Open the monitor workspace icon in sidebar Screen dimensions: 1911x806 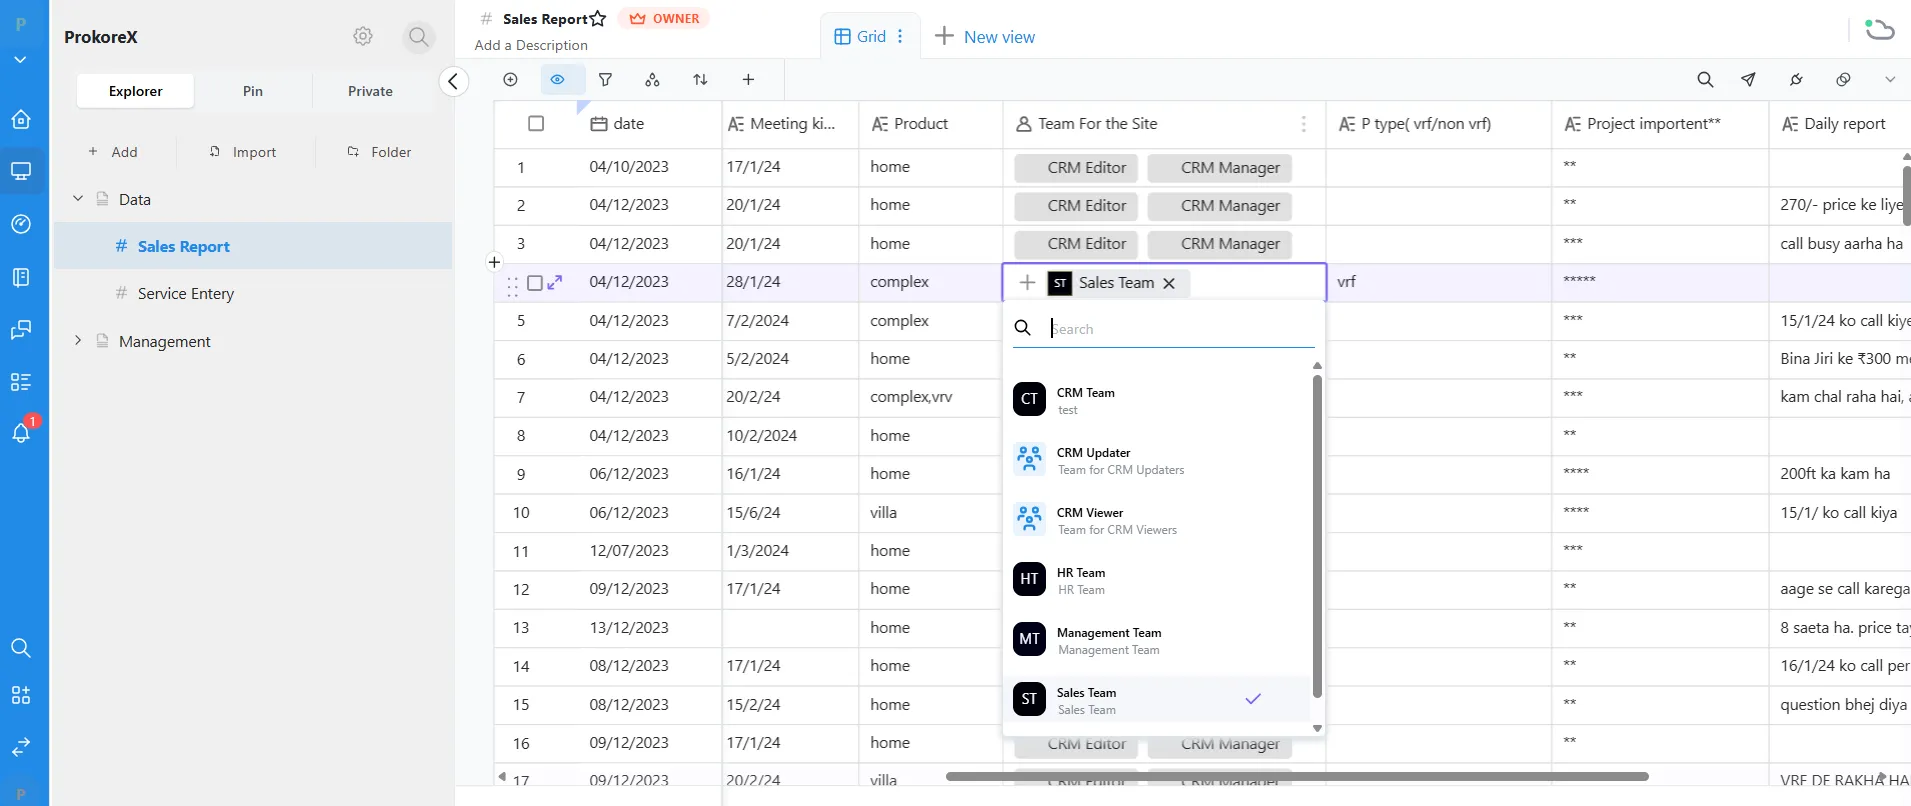[21, 171]
